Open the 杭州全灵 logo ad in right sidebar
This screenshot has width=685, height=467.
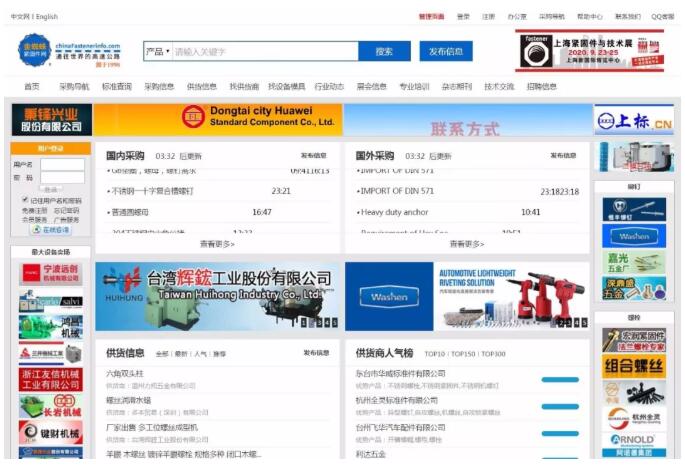634,419
